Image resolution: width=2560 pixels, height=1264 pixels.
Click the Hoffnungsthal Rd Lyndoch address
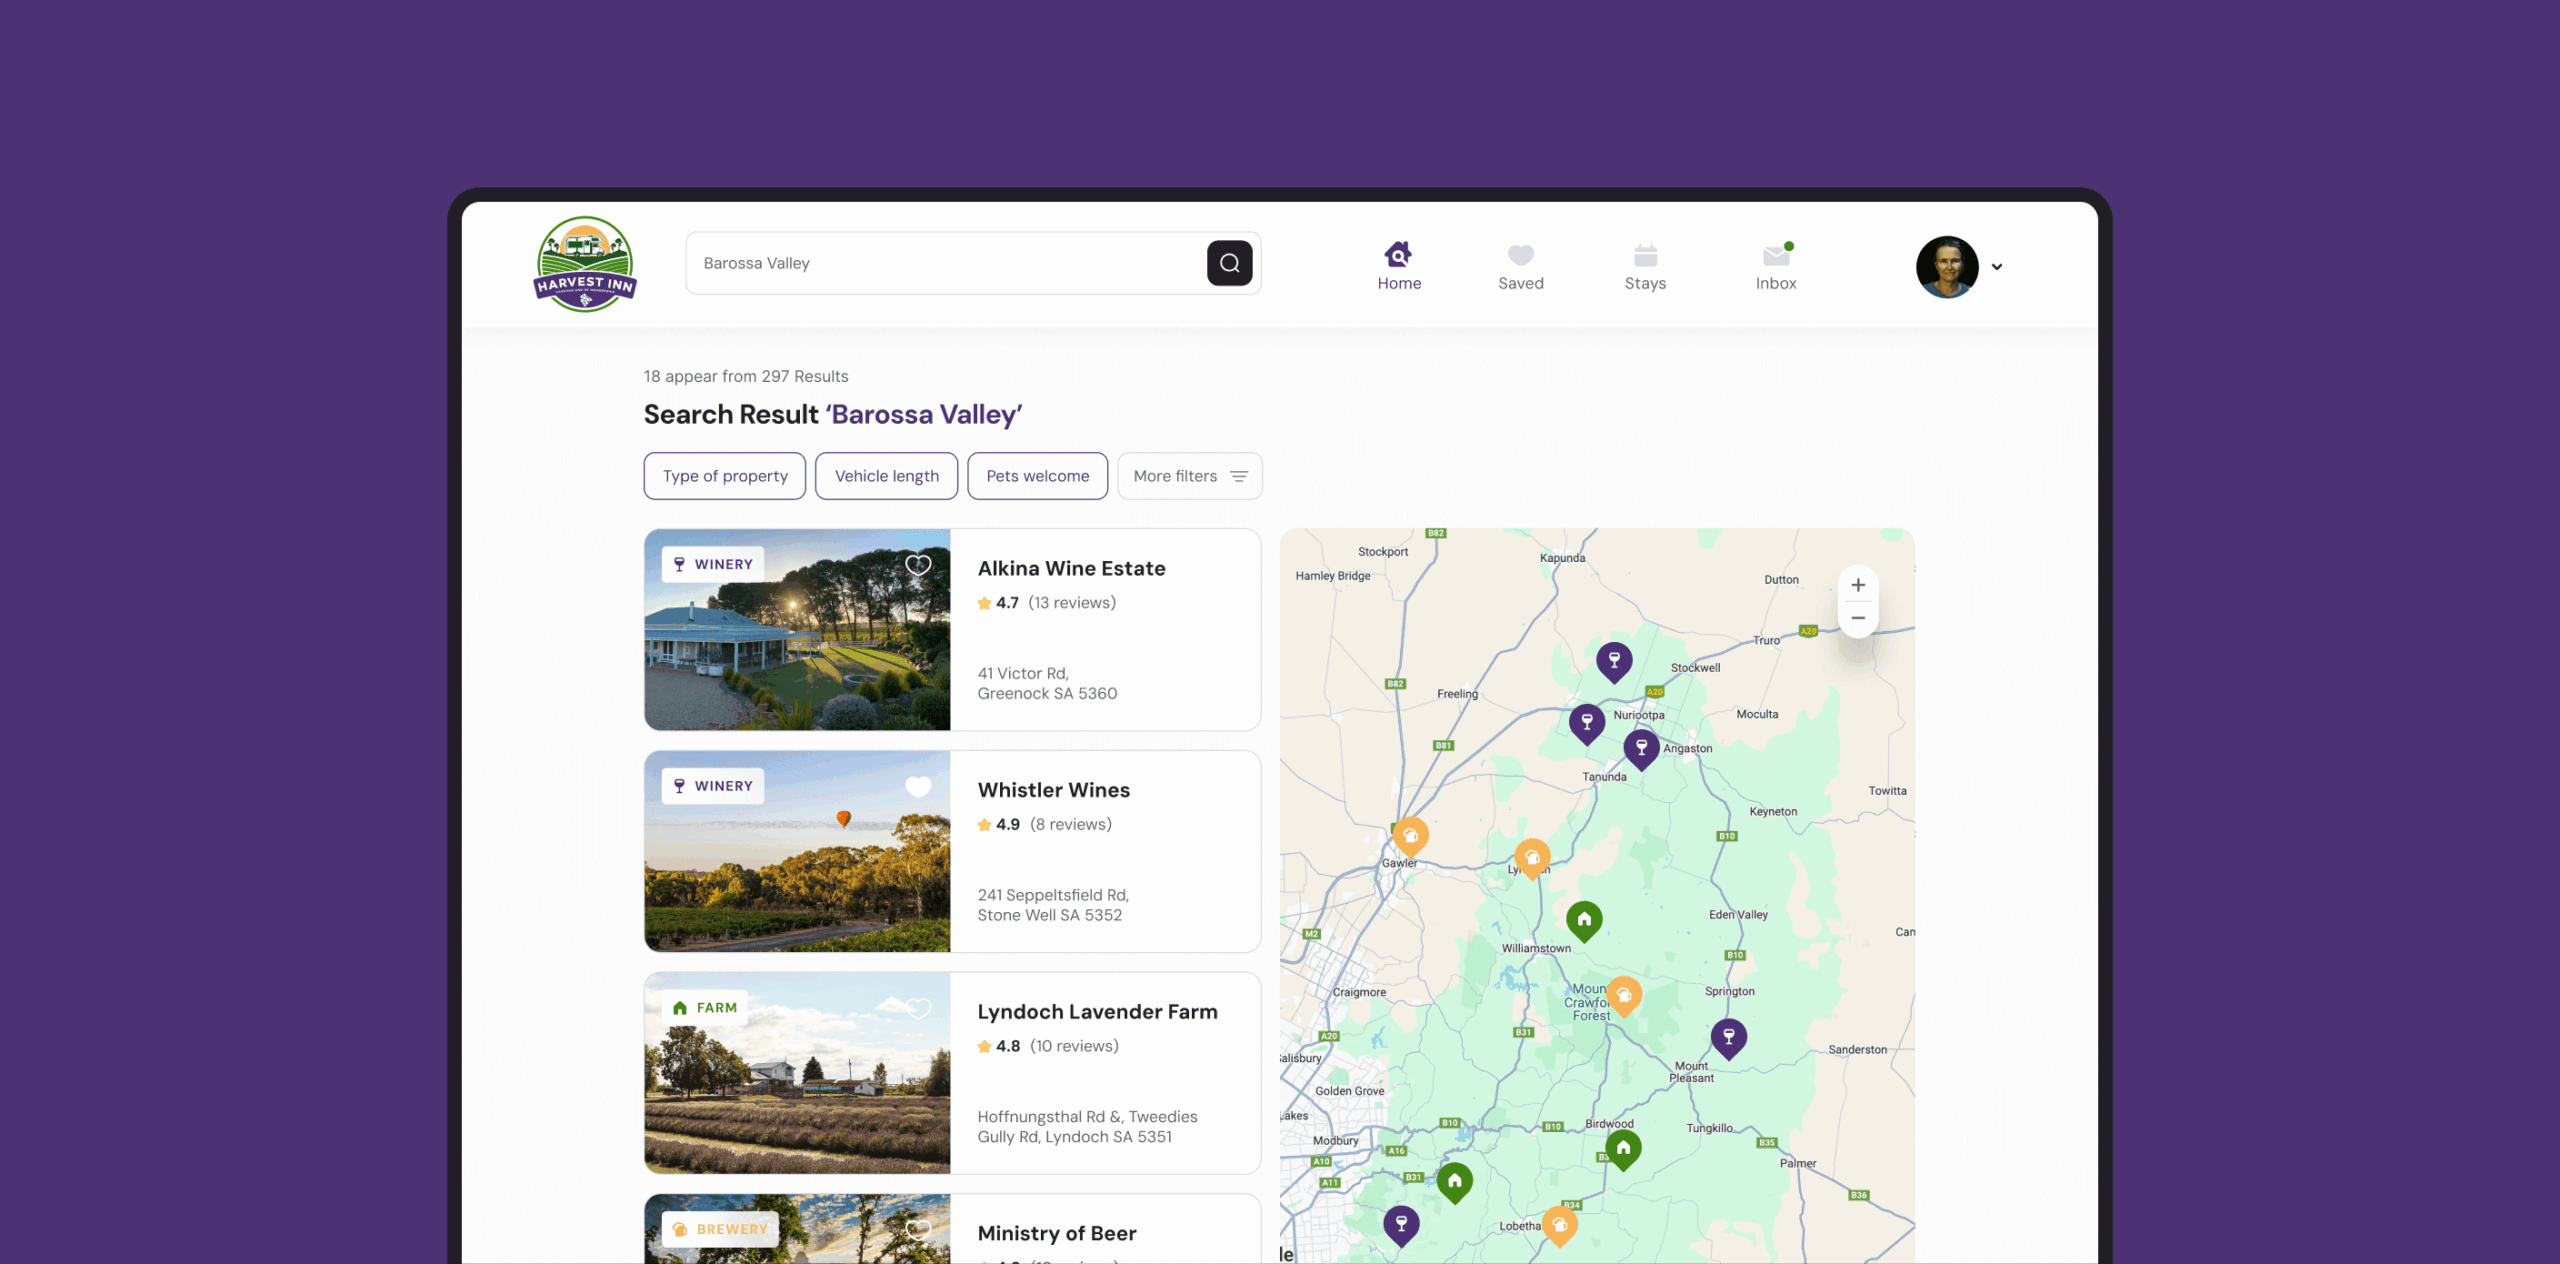pos(1087,1127)
